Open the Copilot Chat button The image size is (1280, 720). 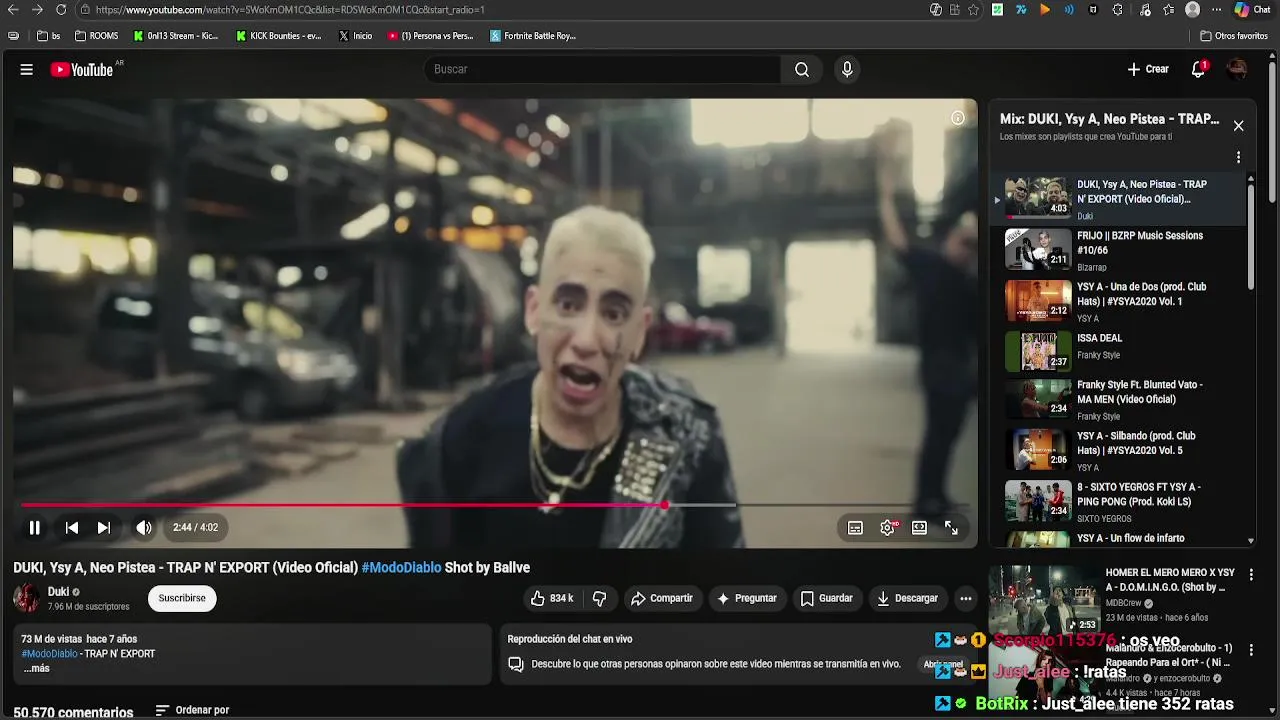(1253, 10)
